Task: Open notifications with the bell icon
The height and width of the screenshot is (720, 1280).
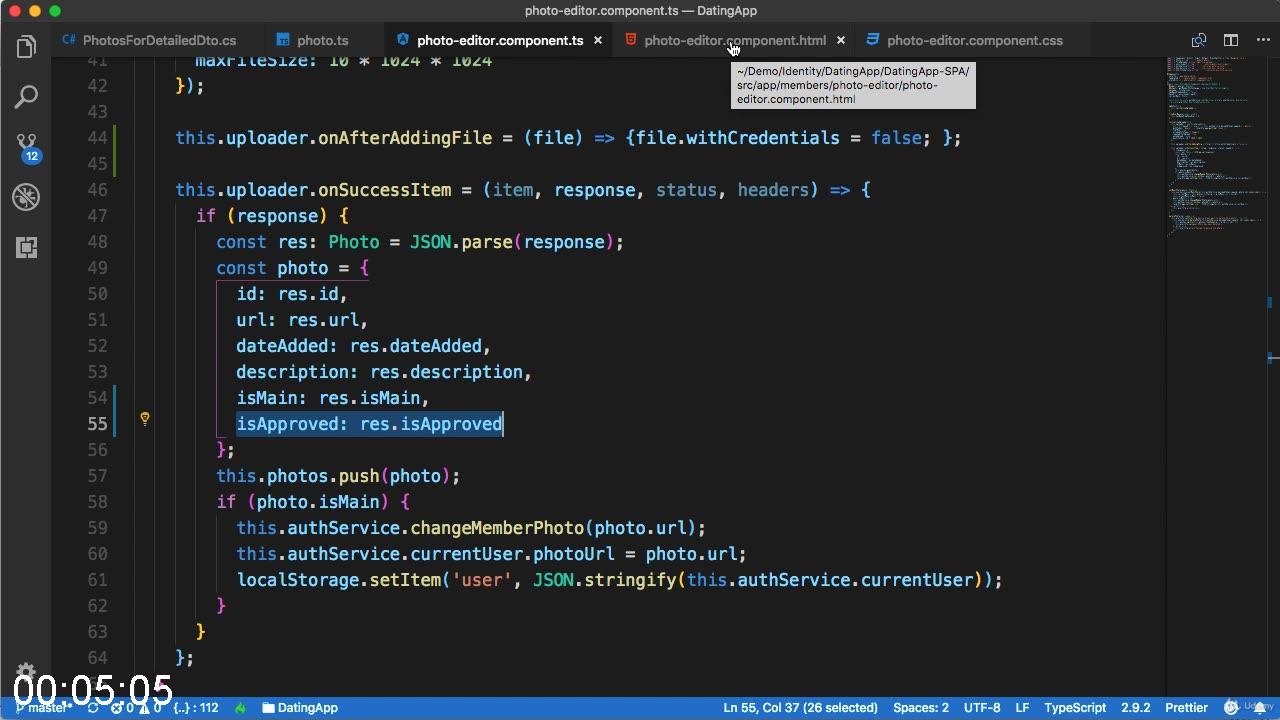Action: click(x=1262, y=707)
